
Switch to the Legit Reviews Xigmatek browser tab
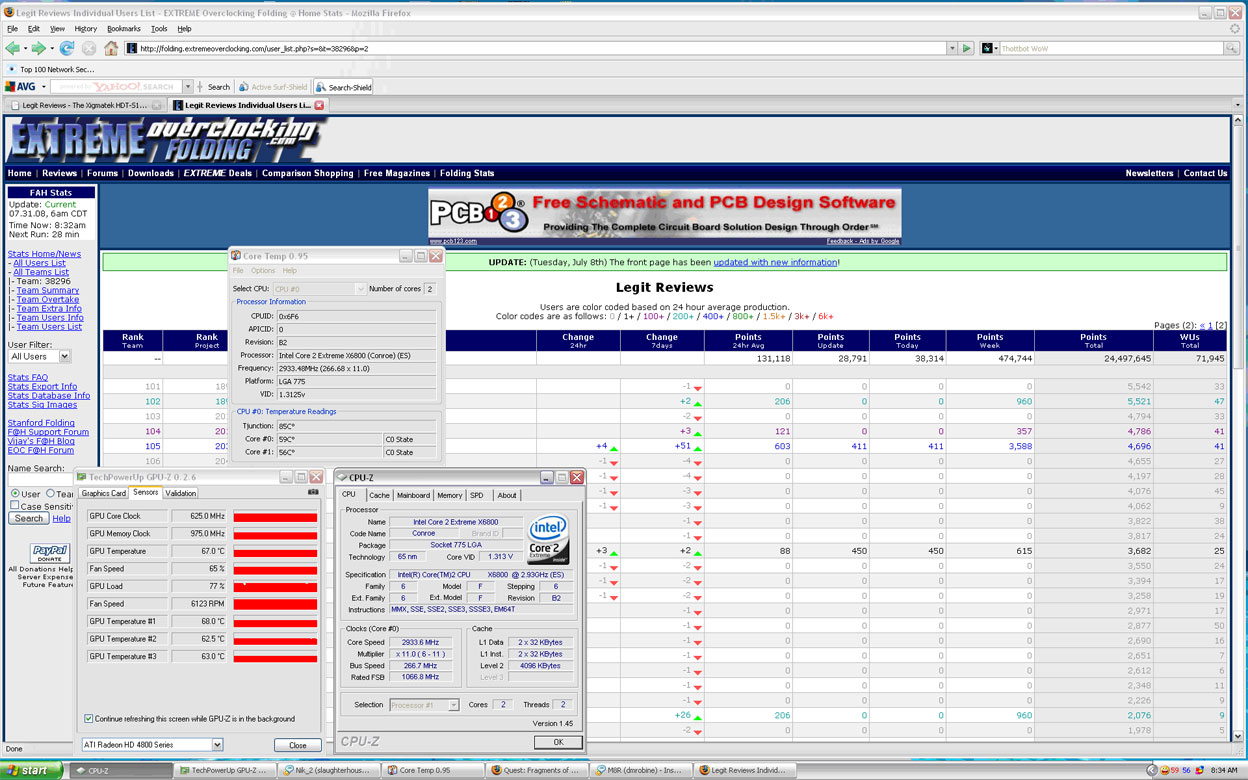(85, 105)
